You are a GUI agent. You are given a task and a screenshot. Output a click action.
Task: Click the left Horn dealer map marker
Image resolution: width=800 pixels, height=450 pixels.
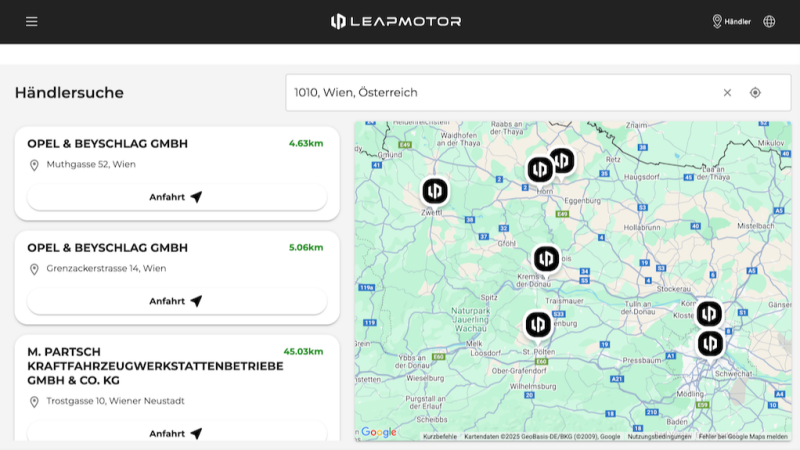540,170
